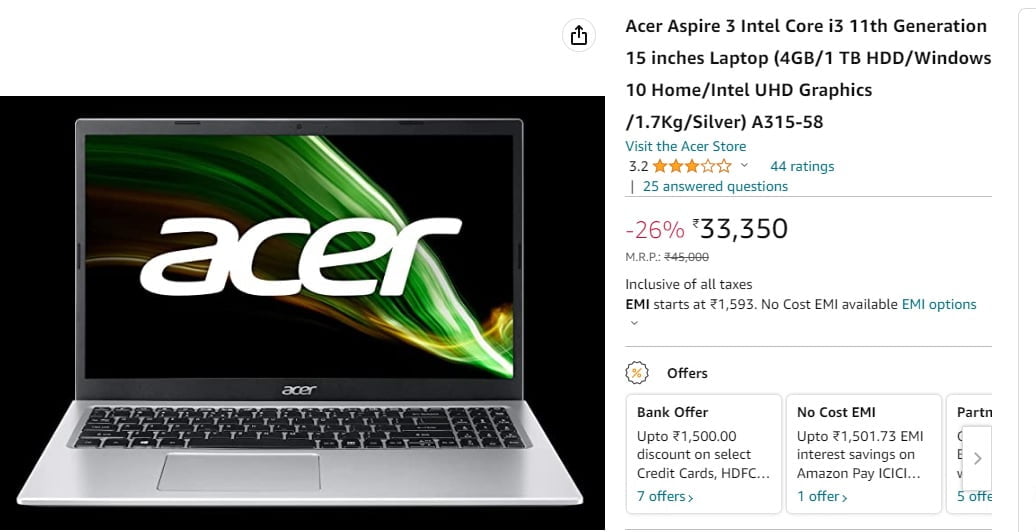This screenshot has height=532, width=1036.
Task: Click the 5 offers link in Partner card
Action: click(975, 496)
